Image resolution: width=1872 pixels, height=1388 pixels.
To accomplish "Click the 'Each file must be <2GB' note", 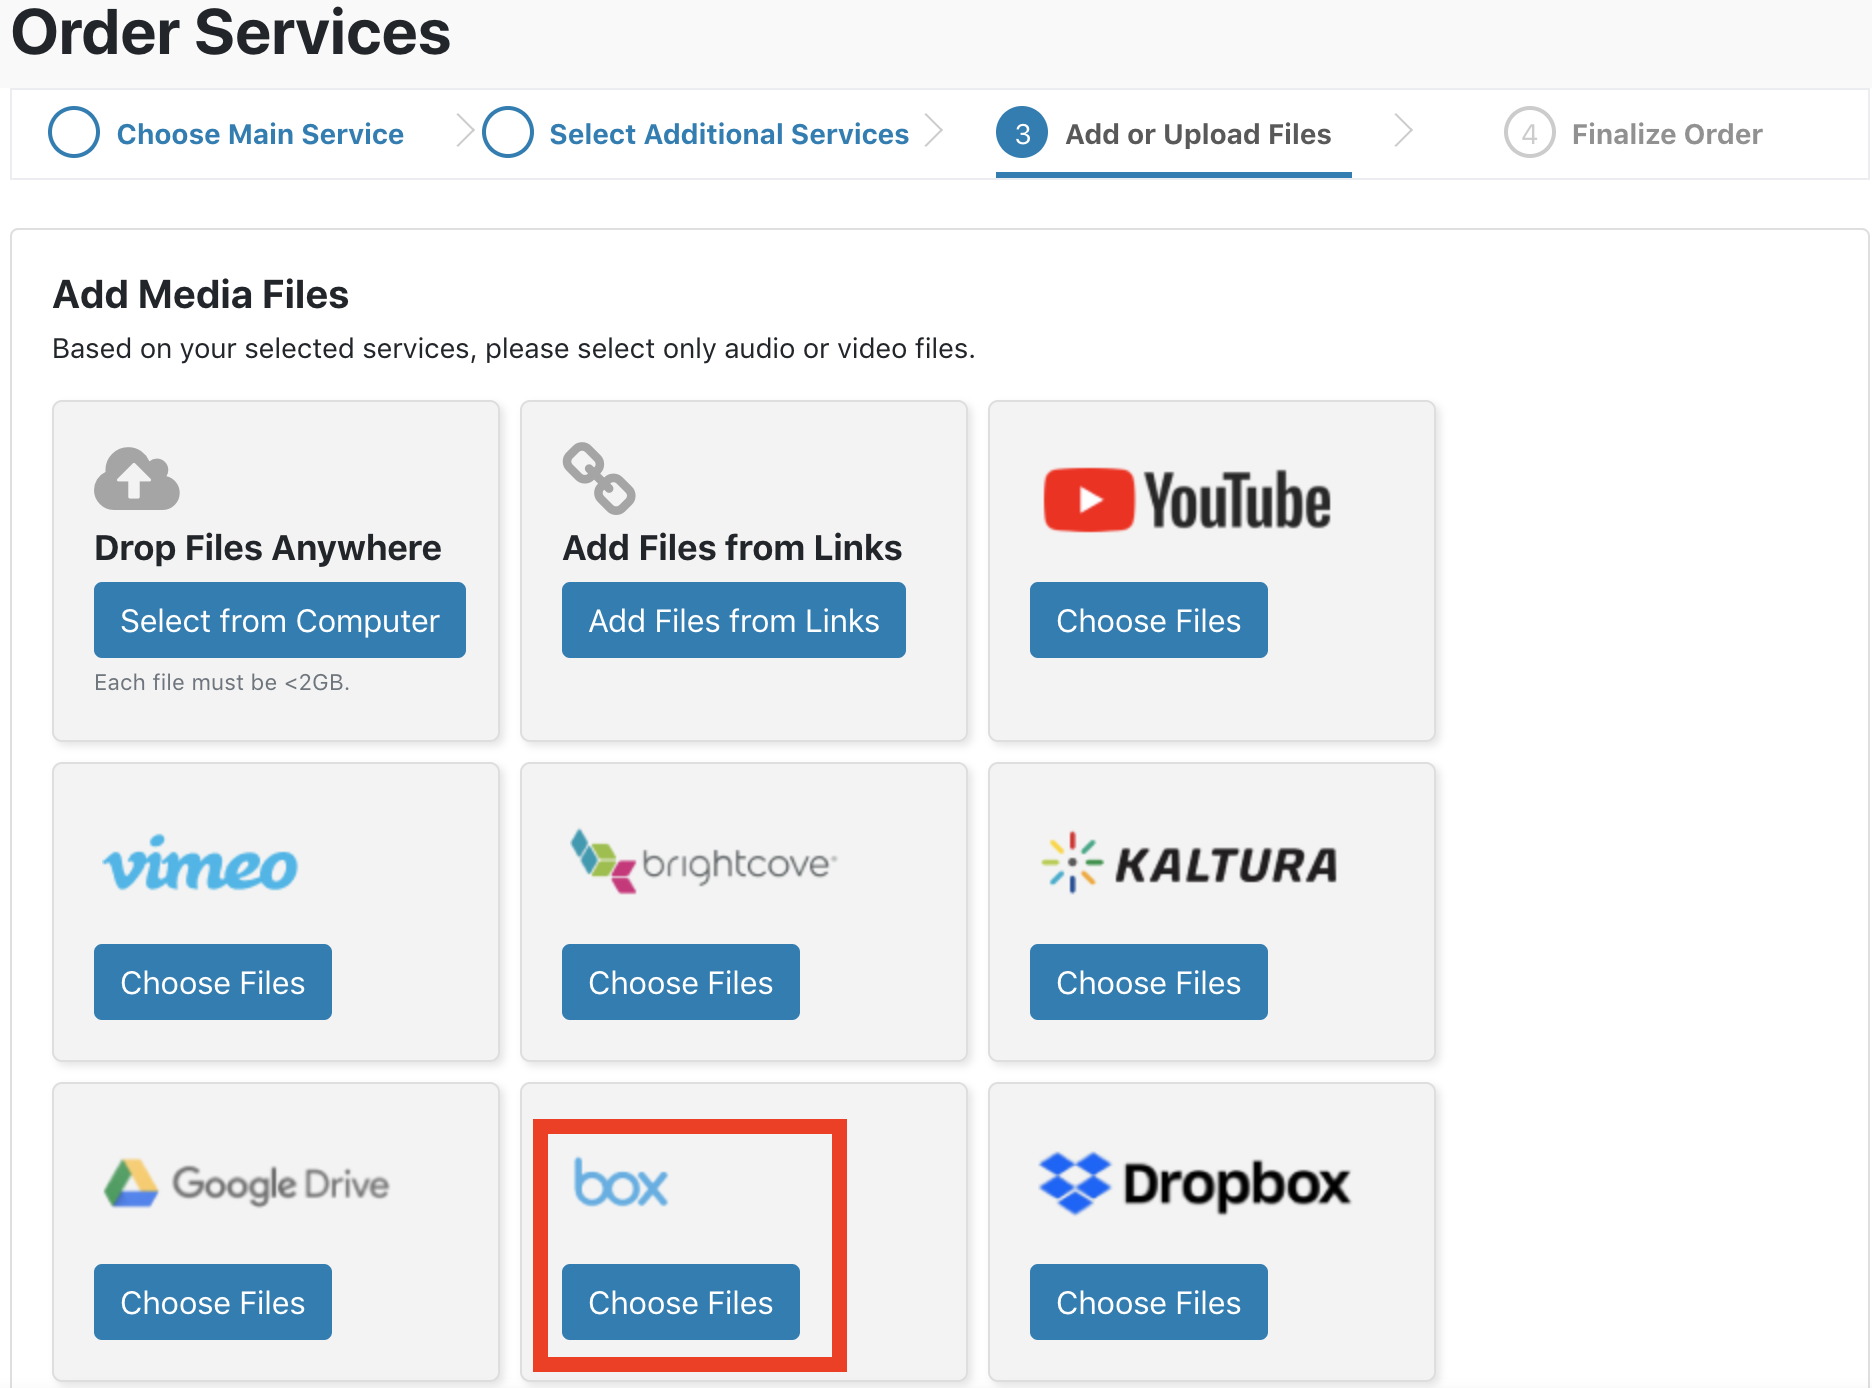I will (x=222, y=682).
